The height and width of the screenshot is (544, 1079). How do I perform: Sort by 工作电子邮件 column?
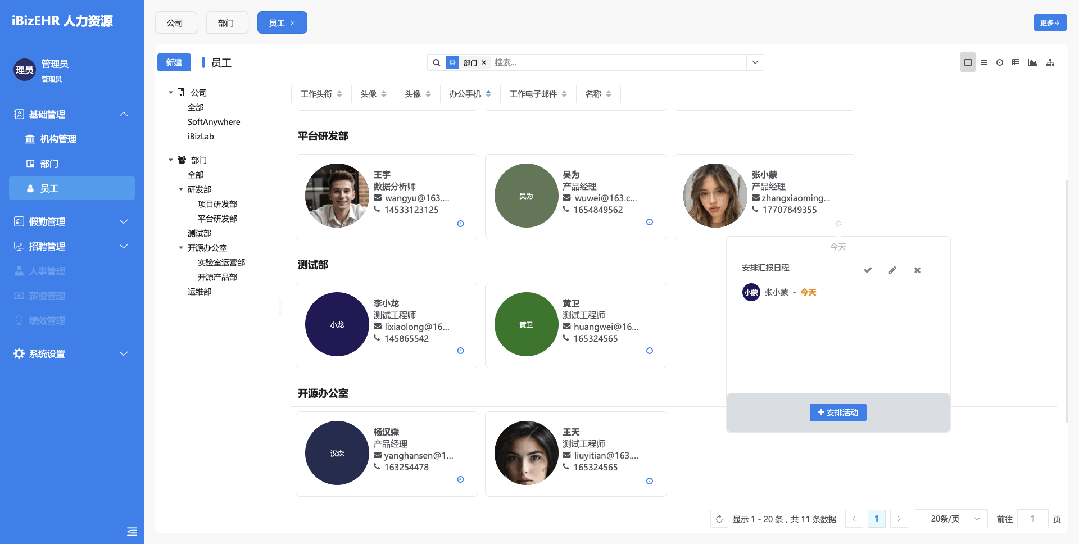(565, 94)
